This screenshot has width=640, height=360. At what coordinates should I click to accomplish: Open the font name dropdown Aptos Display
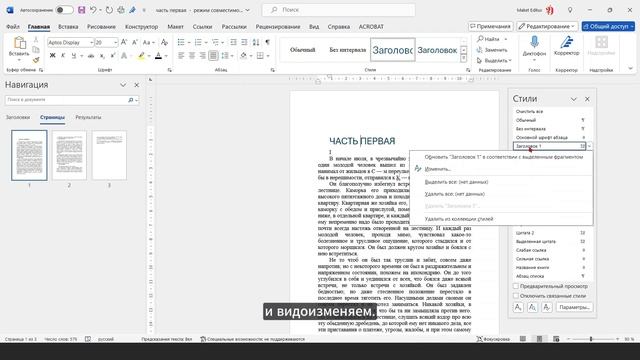[x=91, y=42]
